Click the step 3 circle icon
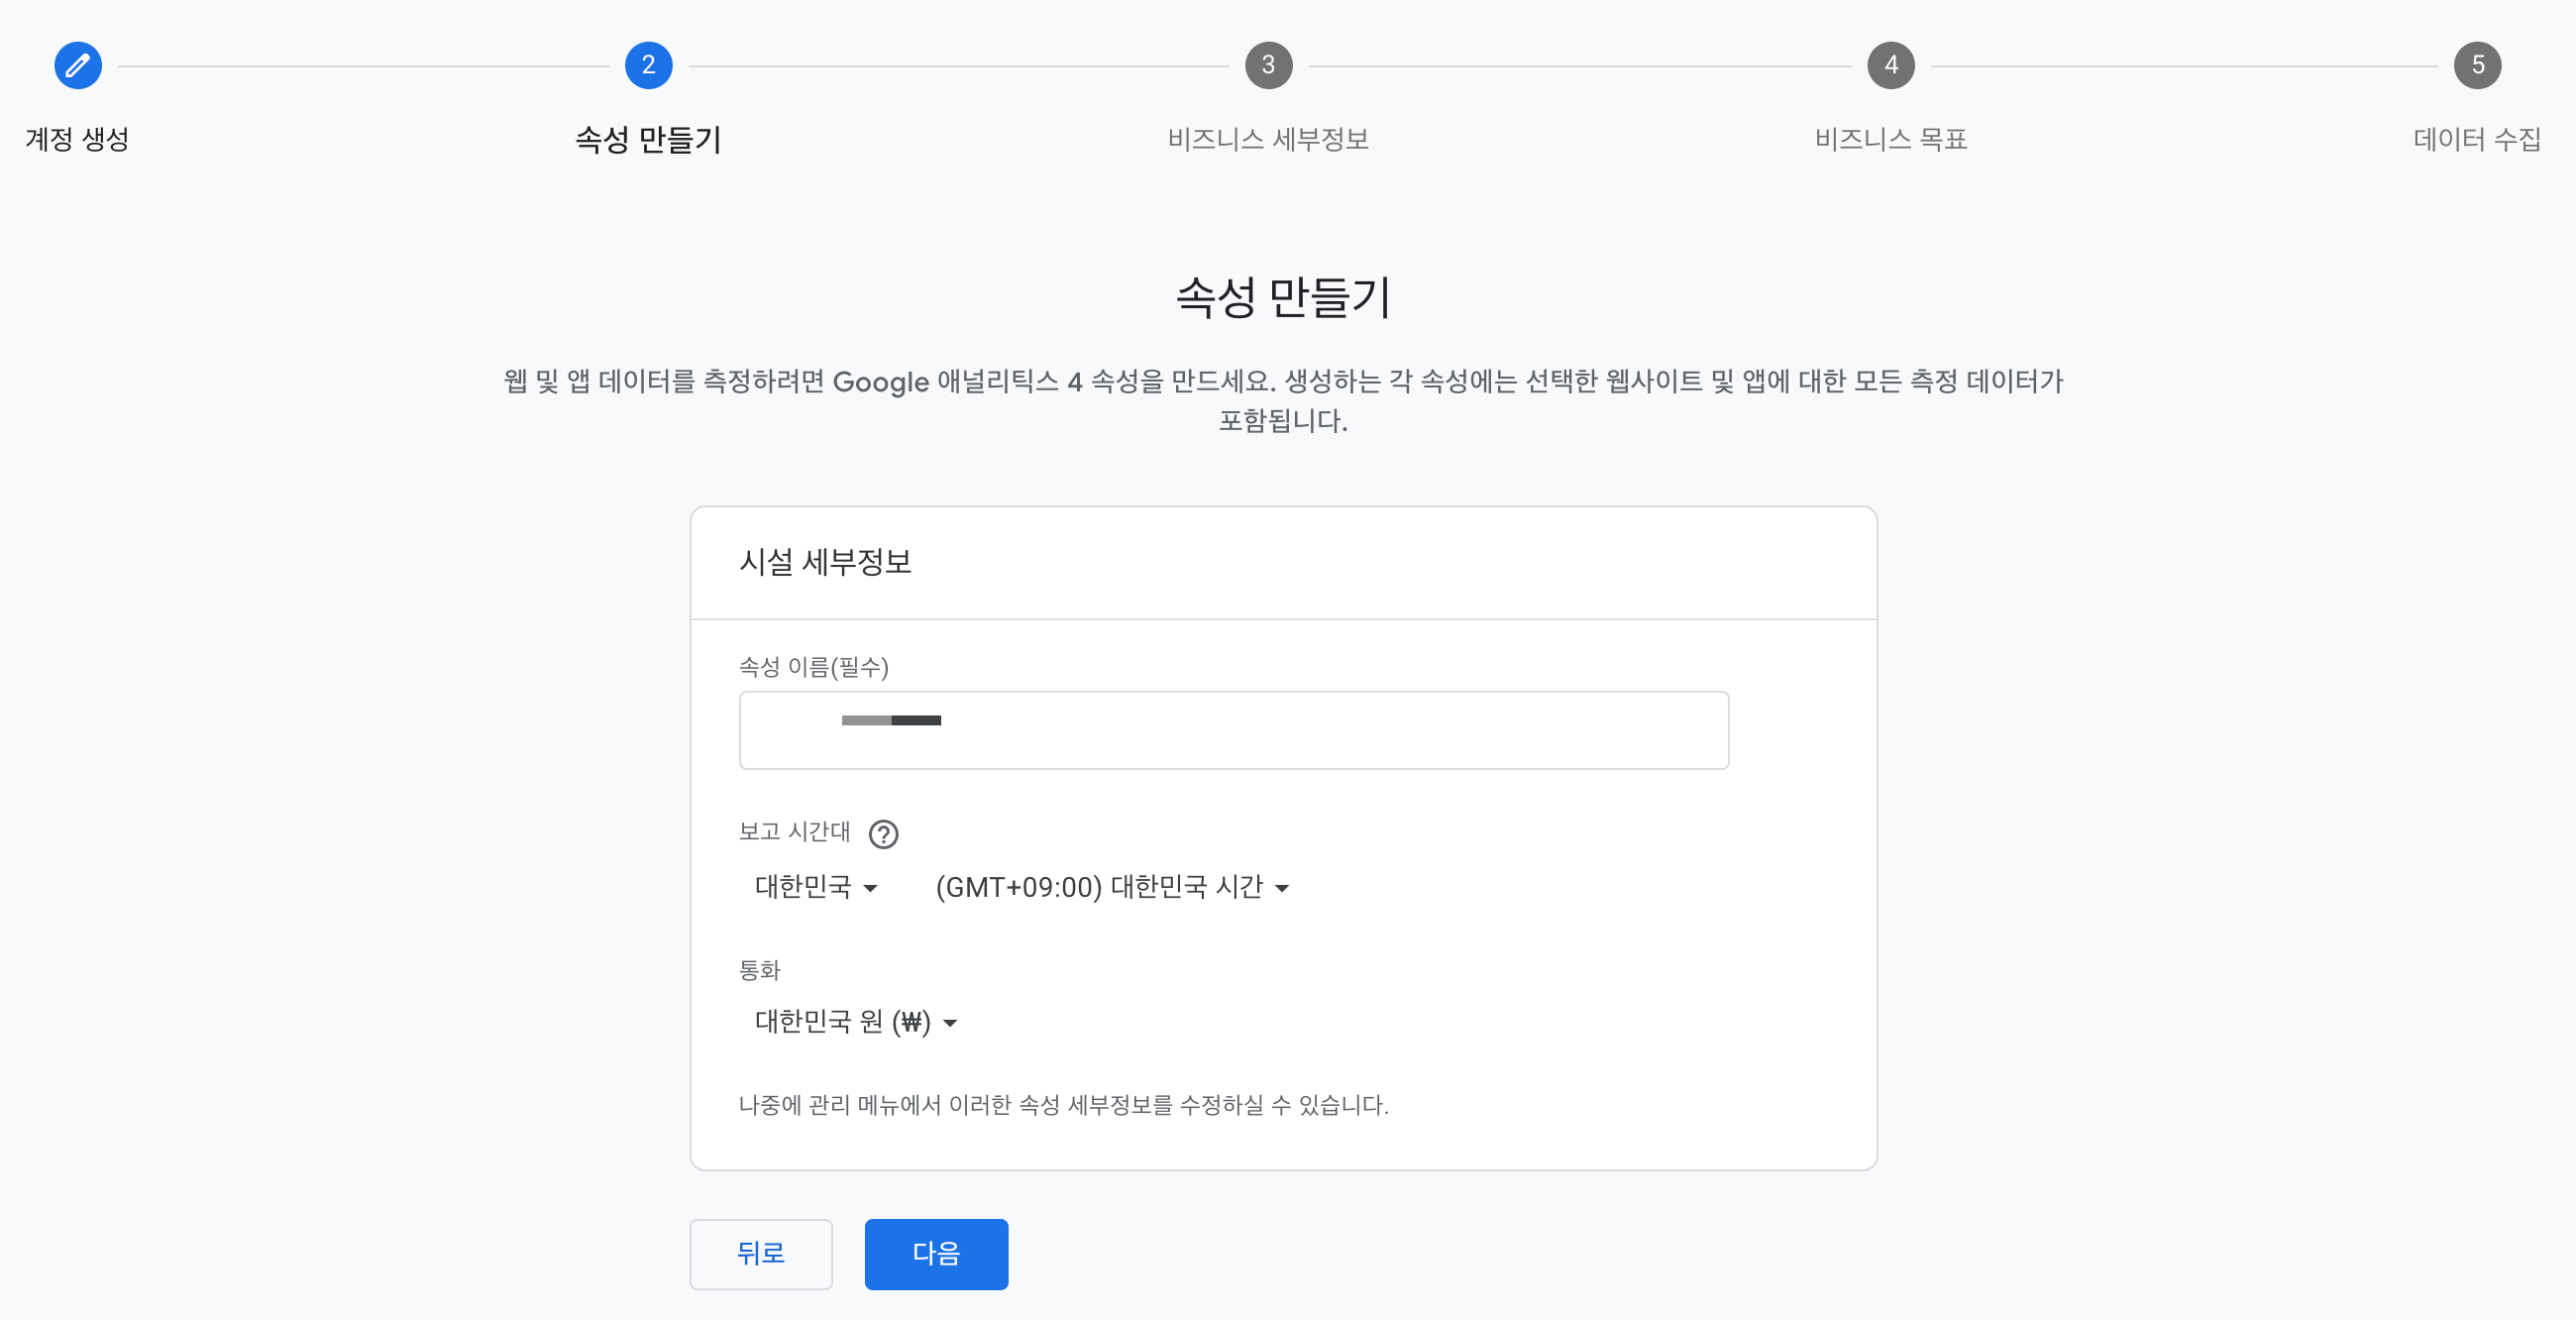The width and height of the screenshot is (2576, 1320). tap(1268, 66)
